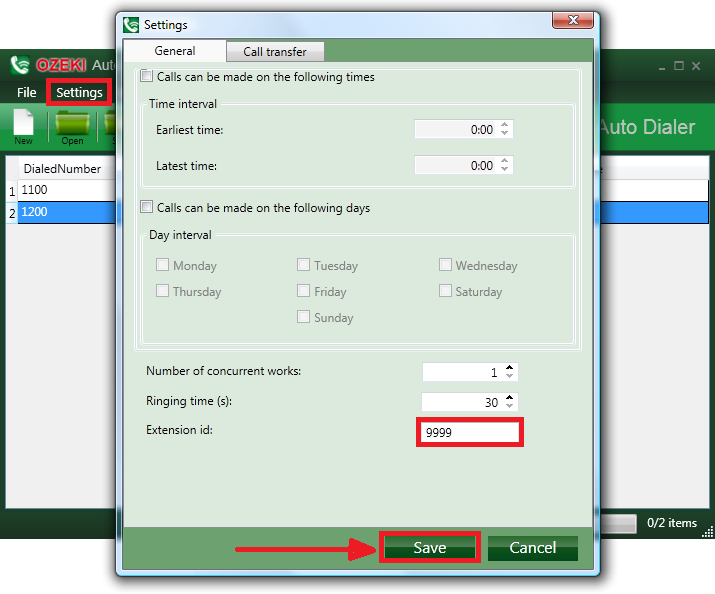Switch to the Call transfer tab

pyautogui.click(x=275, y=52)
